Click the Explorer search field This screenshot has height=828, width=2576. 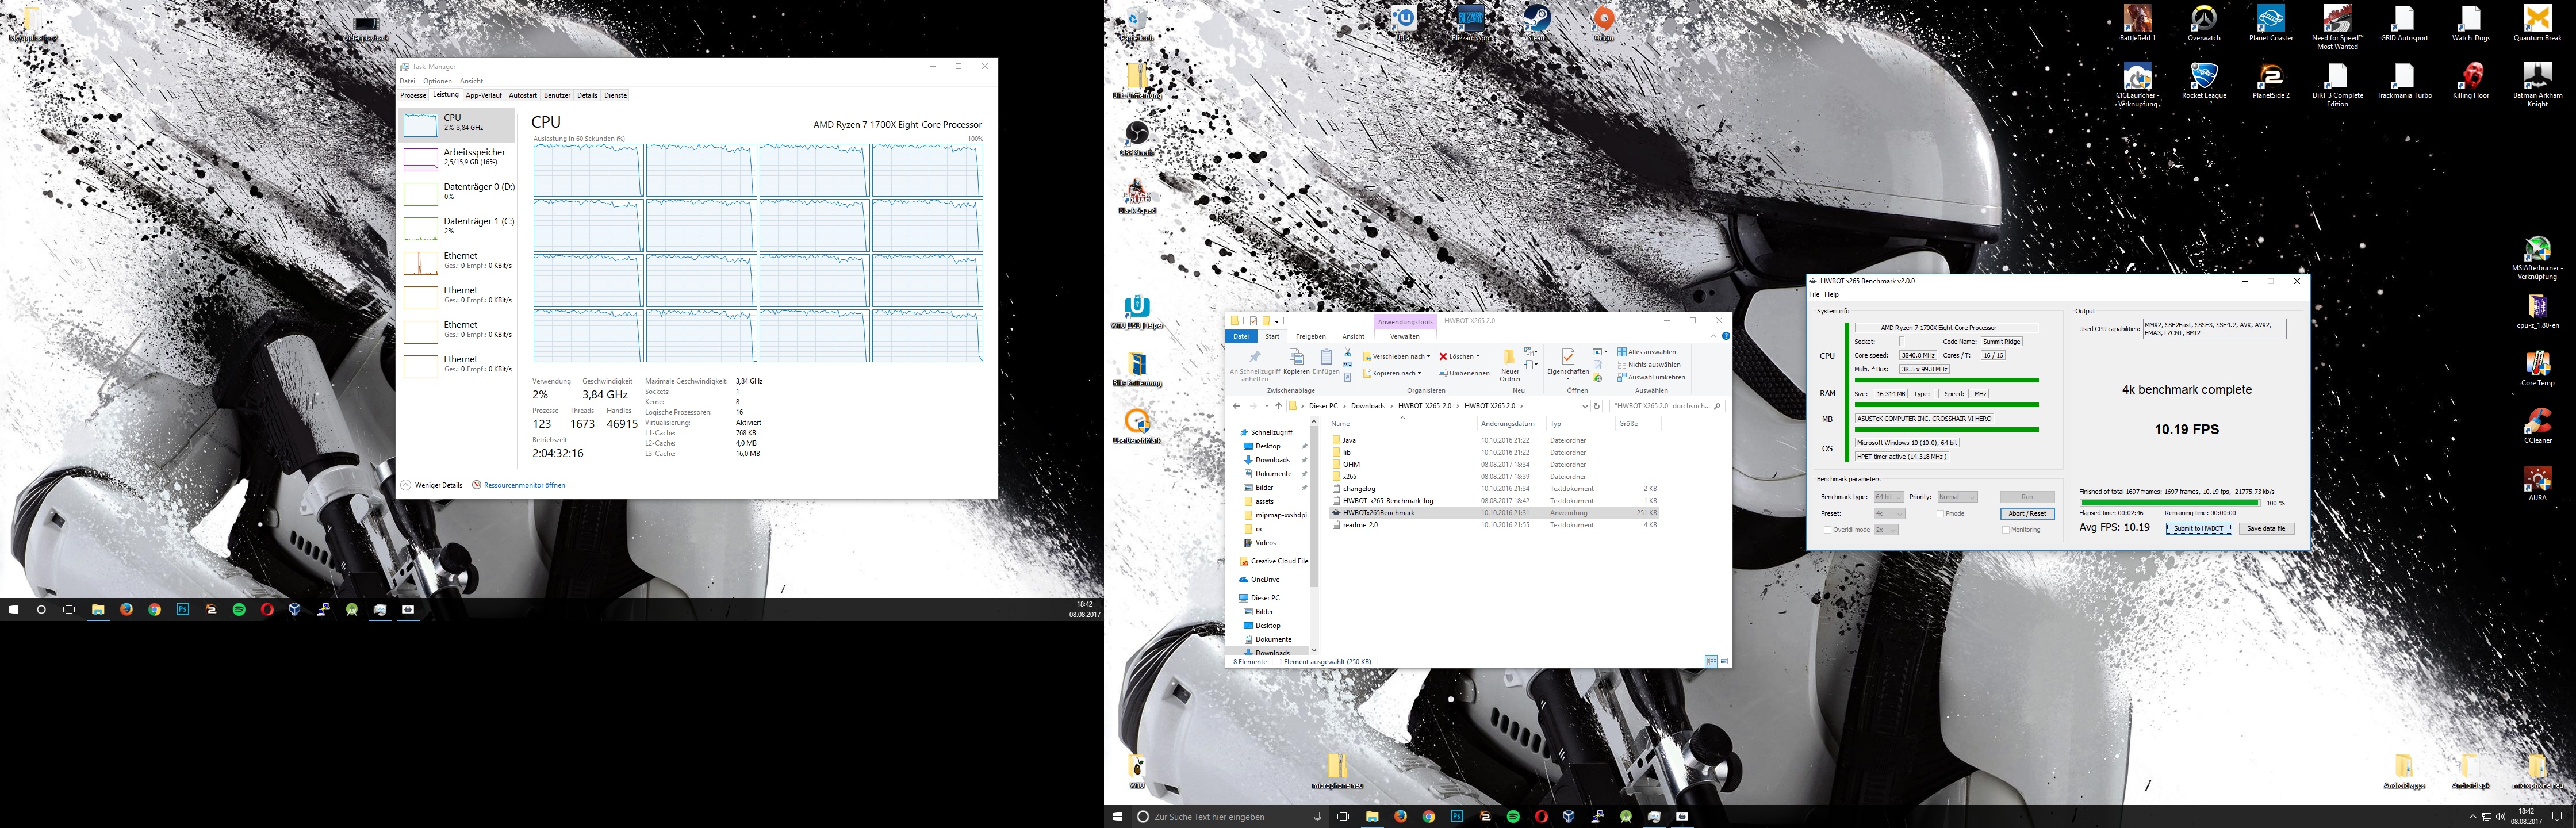click(x=1667, y=406)
